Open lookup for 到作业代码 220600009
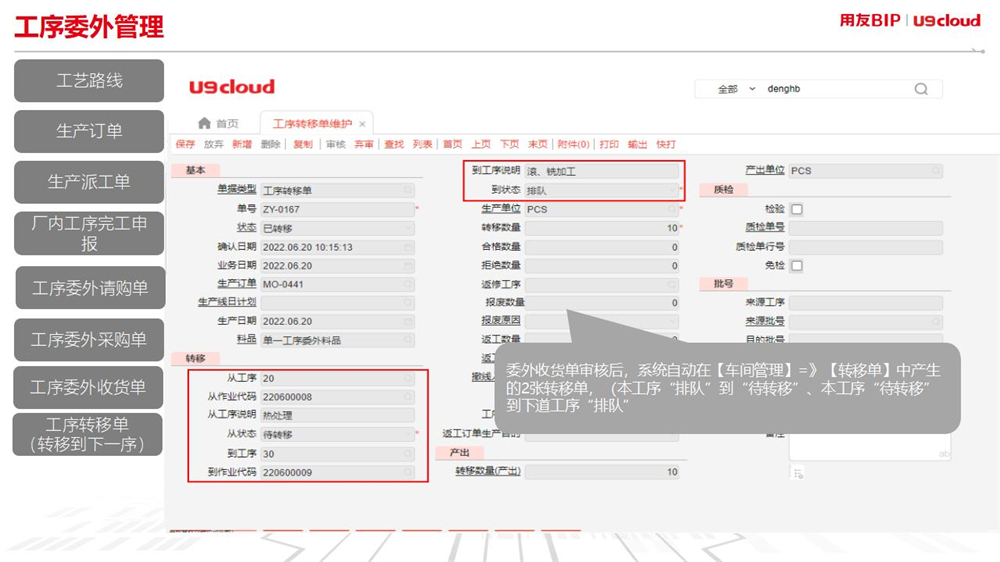The height and width of the screenshot is (562, 1000). tap(408, 473)
